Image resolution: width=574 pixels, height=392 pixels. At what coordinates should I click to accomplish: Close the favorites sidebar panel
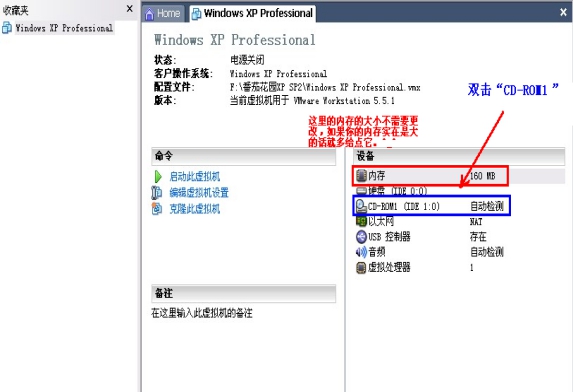click(x=130, y=9)
